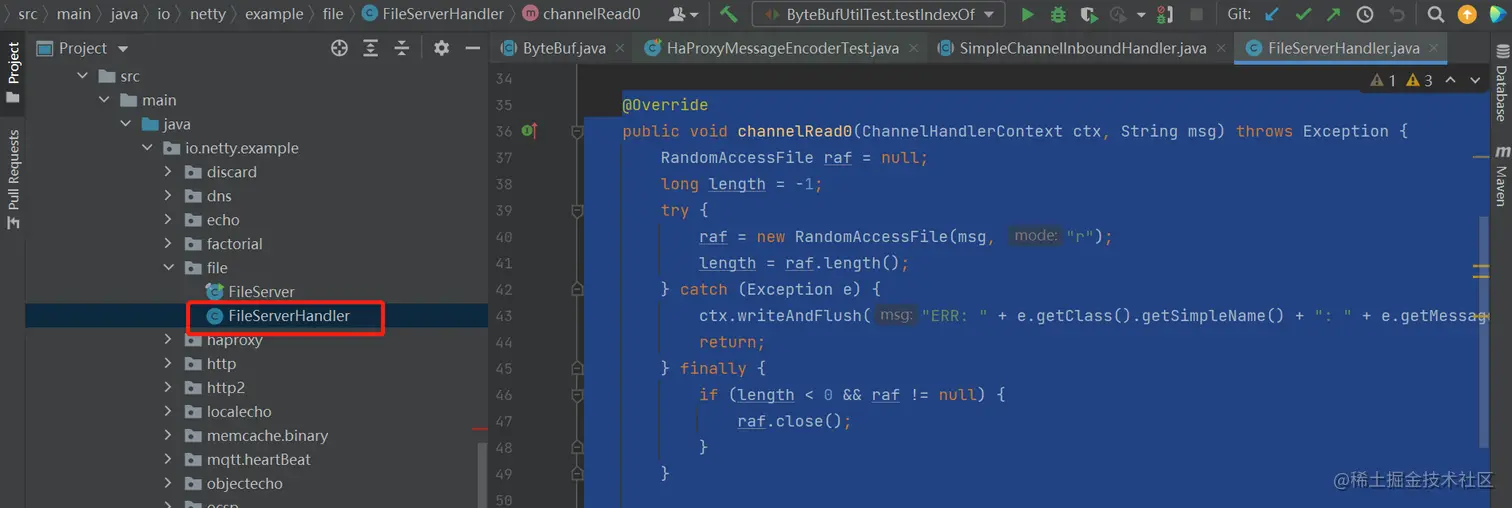Expand the factorial package
The width and height of the screenshot is (1512, 508).
168,244
